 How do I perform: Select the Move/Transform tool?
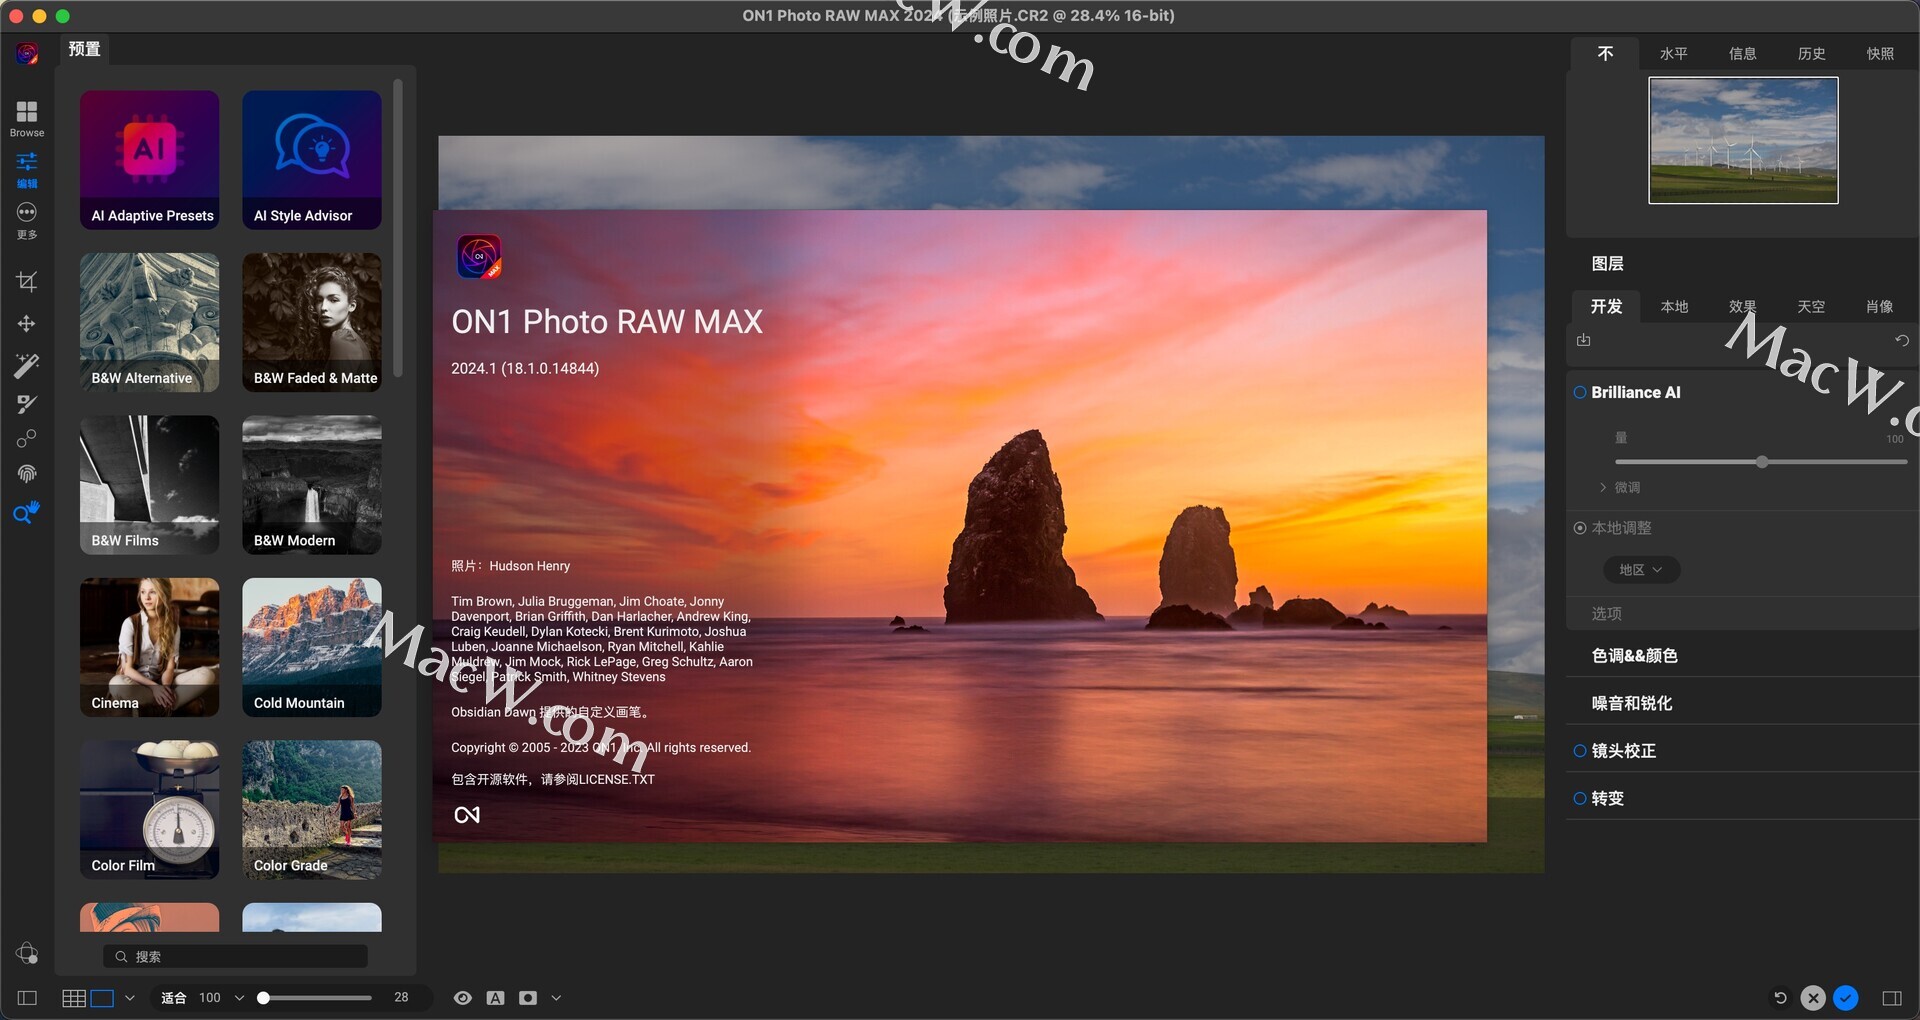pyautogui.click(x=27, y=323)
